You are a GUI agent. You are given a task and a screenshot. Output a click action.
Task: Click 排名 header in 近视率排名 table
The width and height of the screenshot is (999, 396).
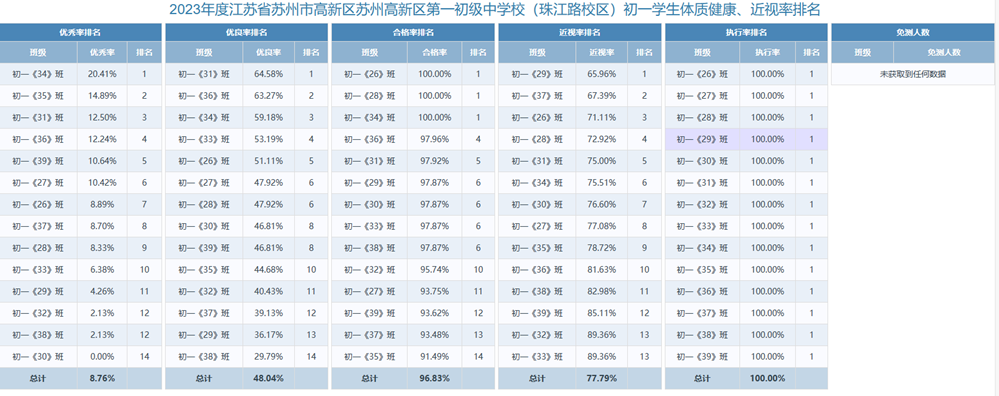644,52
